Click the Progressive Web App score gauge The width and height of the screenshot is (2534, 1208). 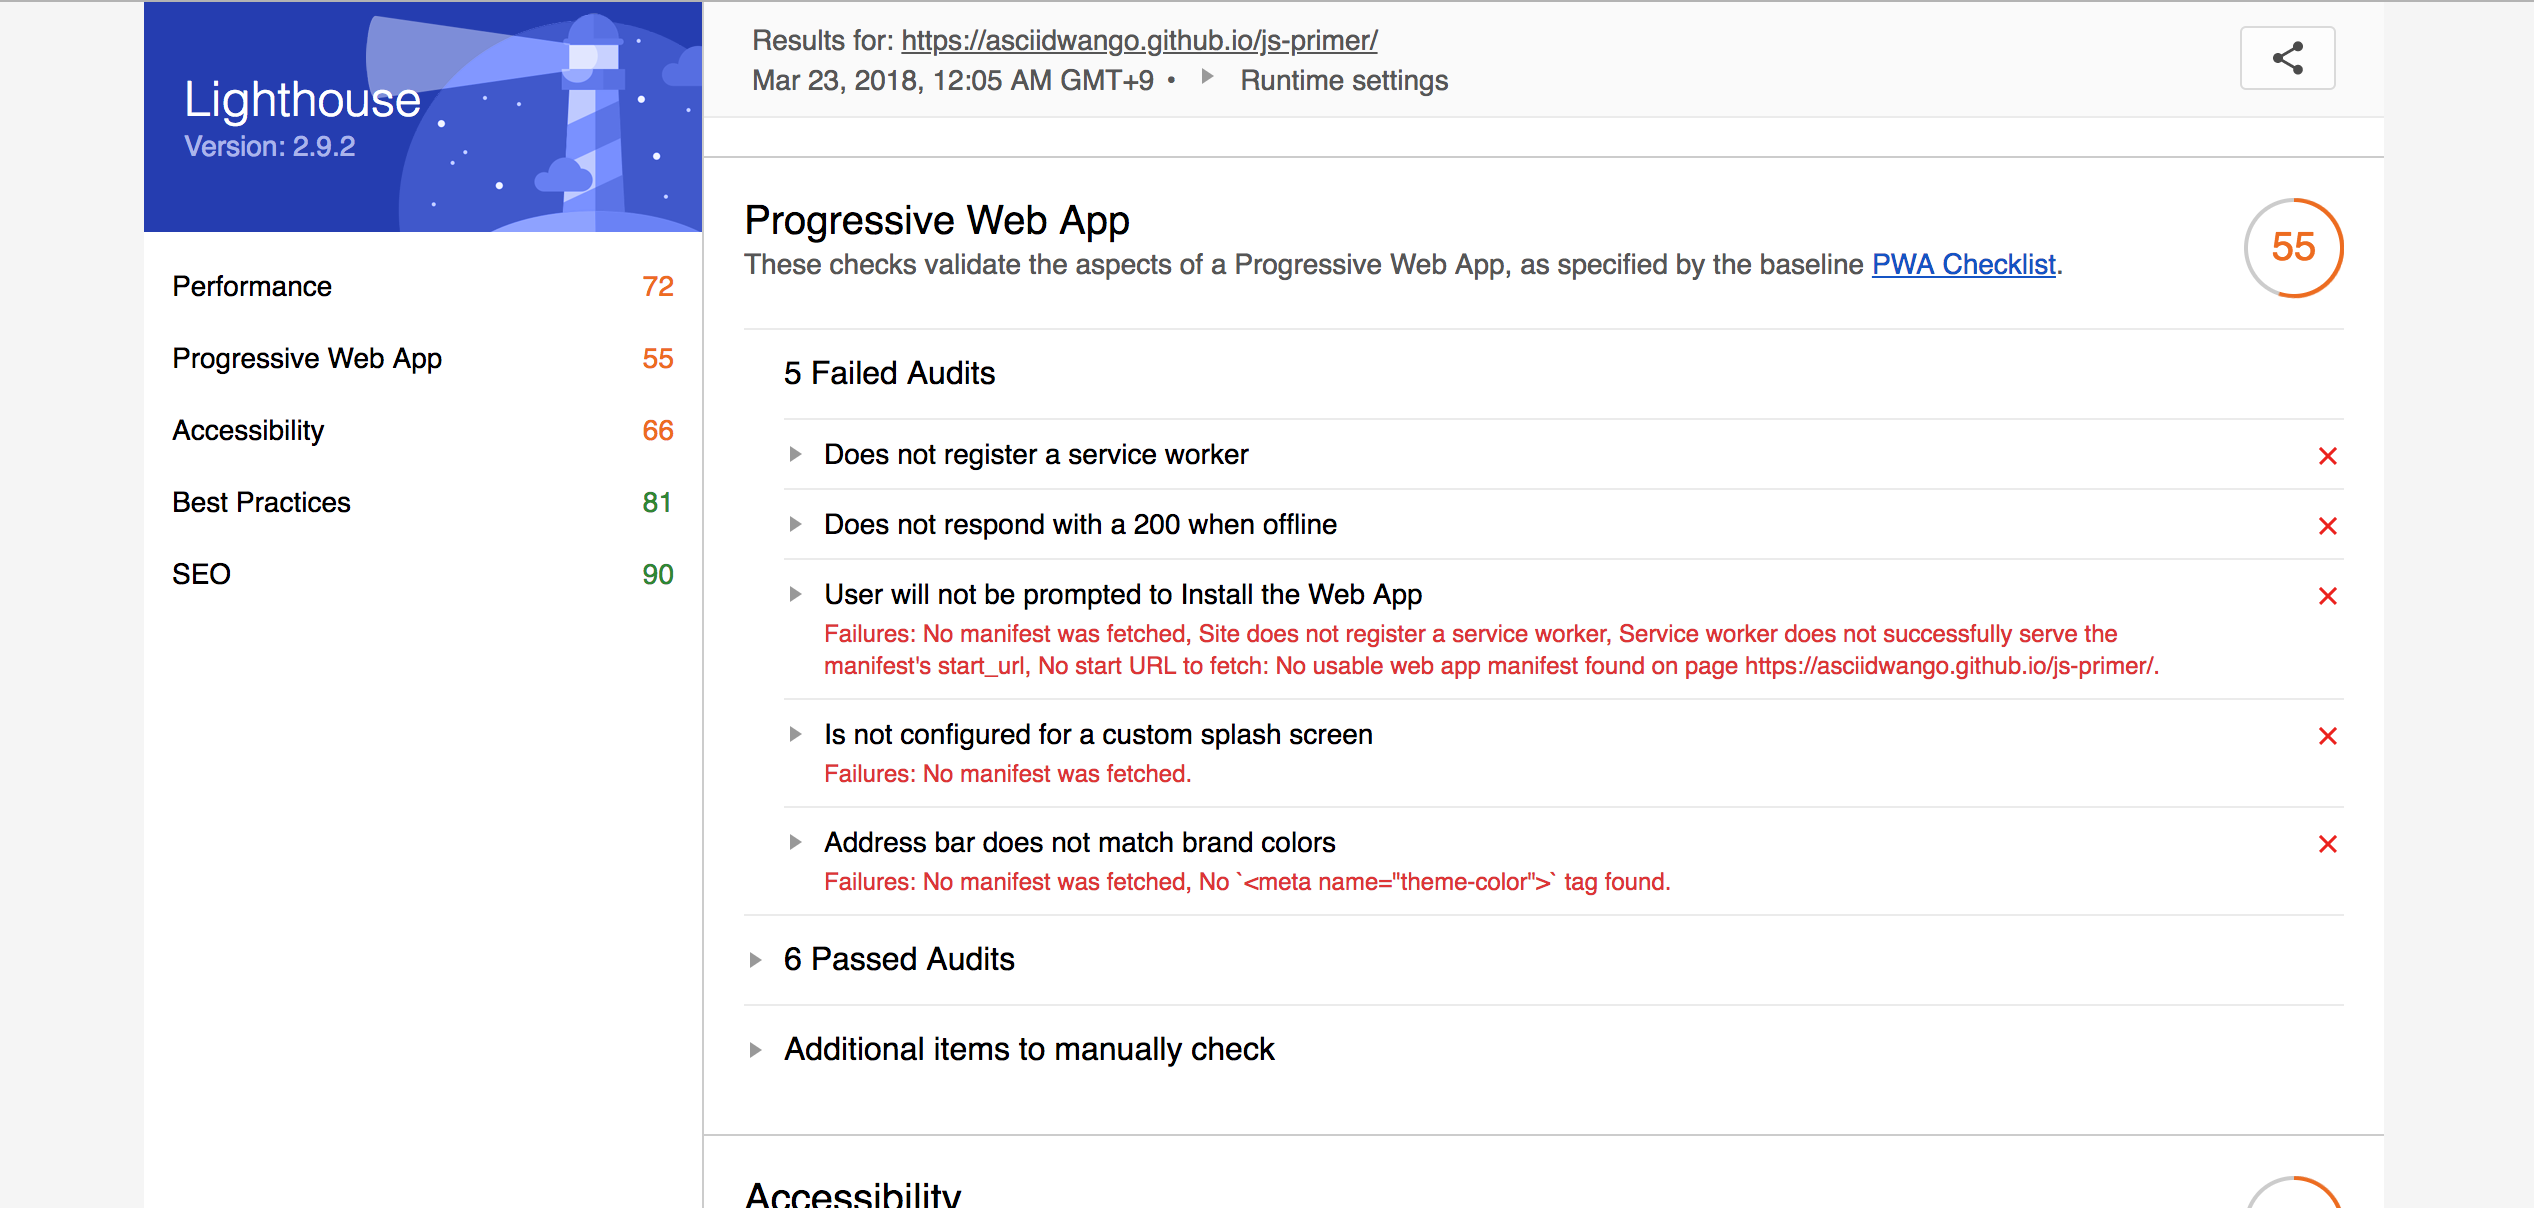pyautogui.click(x=2294, y=248)
